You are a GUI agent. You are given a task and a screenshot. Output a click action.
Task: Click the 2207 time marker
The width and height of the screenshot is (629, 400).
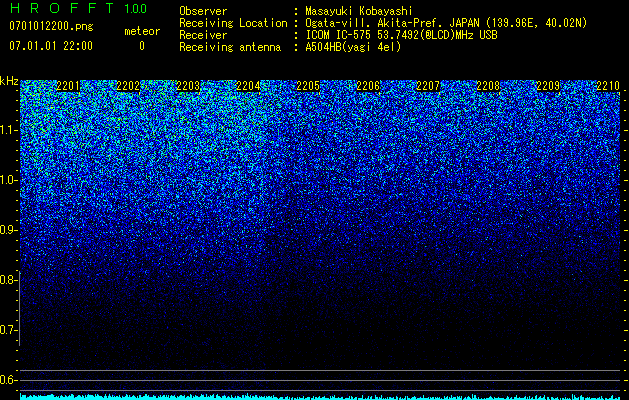point(428,85)
